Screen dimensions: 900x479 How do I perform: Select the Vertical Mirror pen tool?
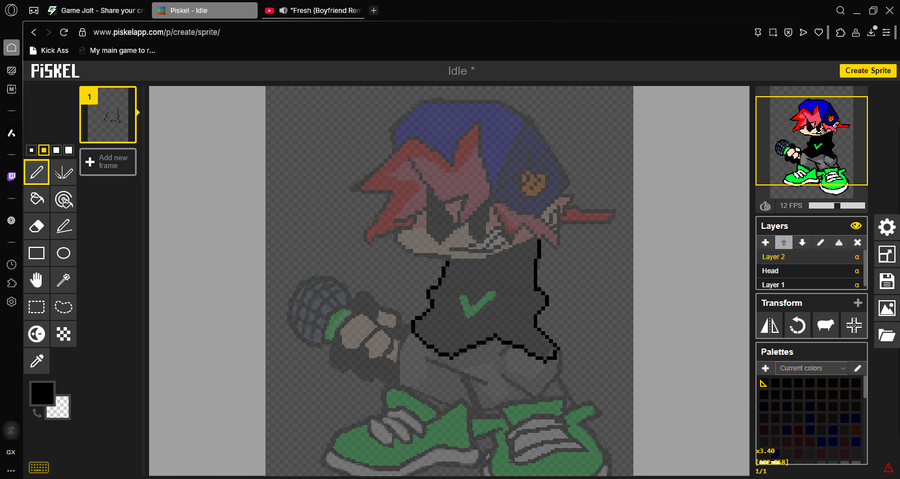point(63,172)
